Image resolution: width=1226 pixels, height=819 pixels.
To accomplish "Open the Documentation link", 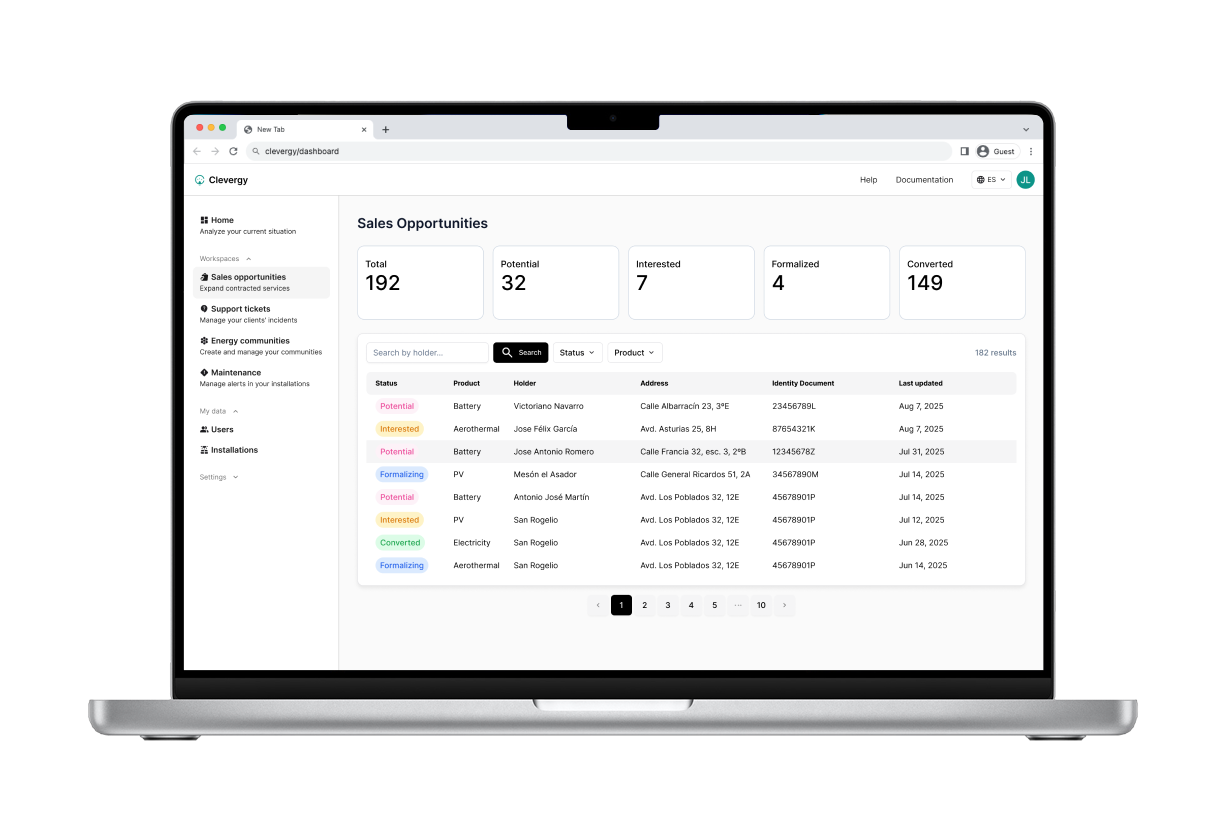I will tap(924, 180).
